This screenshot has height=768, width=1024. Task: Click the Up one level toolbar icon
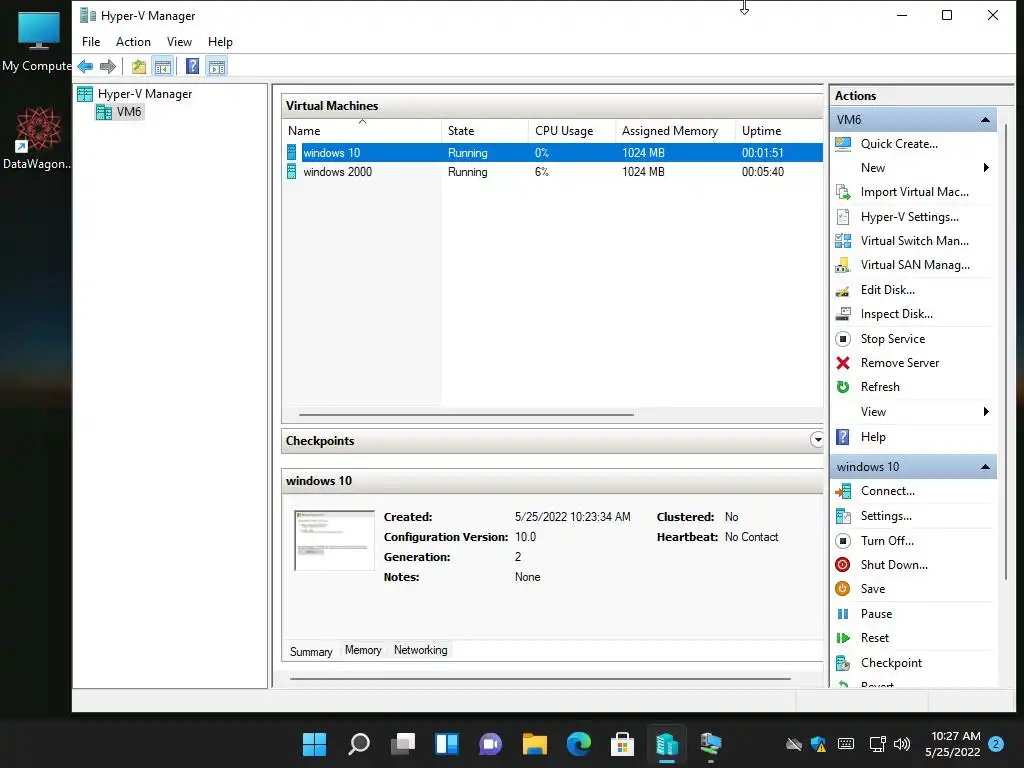tap(138, 66)
